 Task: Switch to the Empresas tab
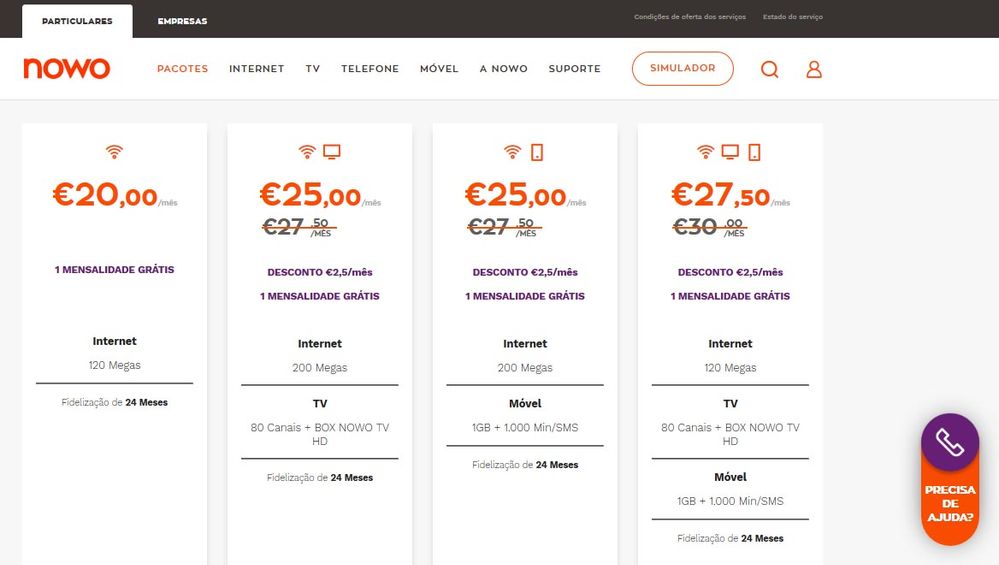(182, 21)
